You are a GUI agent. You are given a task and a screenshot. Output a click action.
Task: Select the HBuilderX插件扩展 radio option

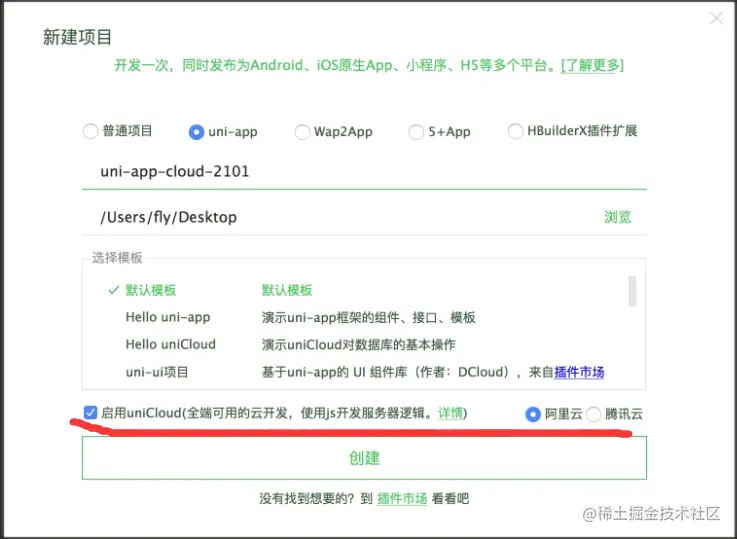(515, 131)
